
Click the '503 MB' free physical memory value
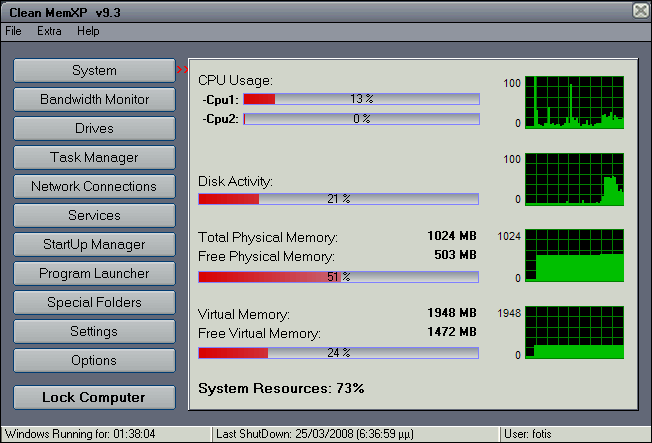(455, 255)
